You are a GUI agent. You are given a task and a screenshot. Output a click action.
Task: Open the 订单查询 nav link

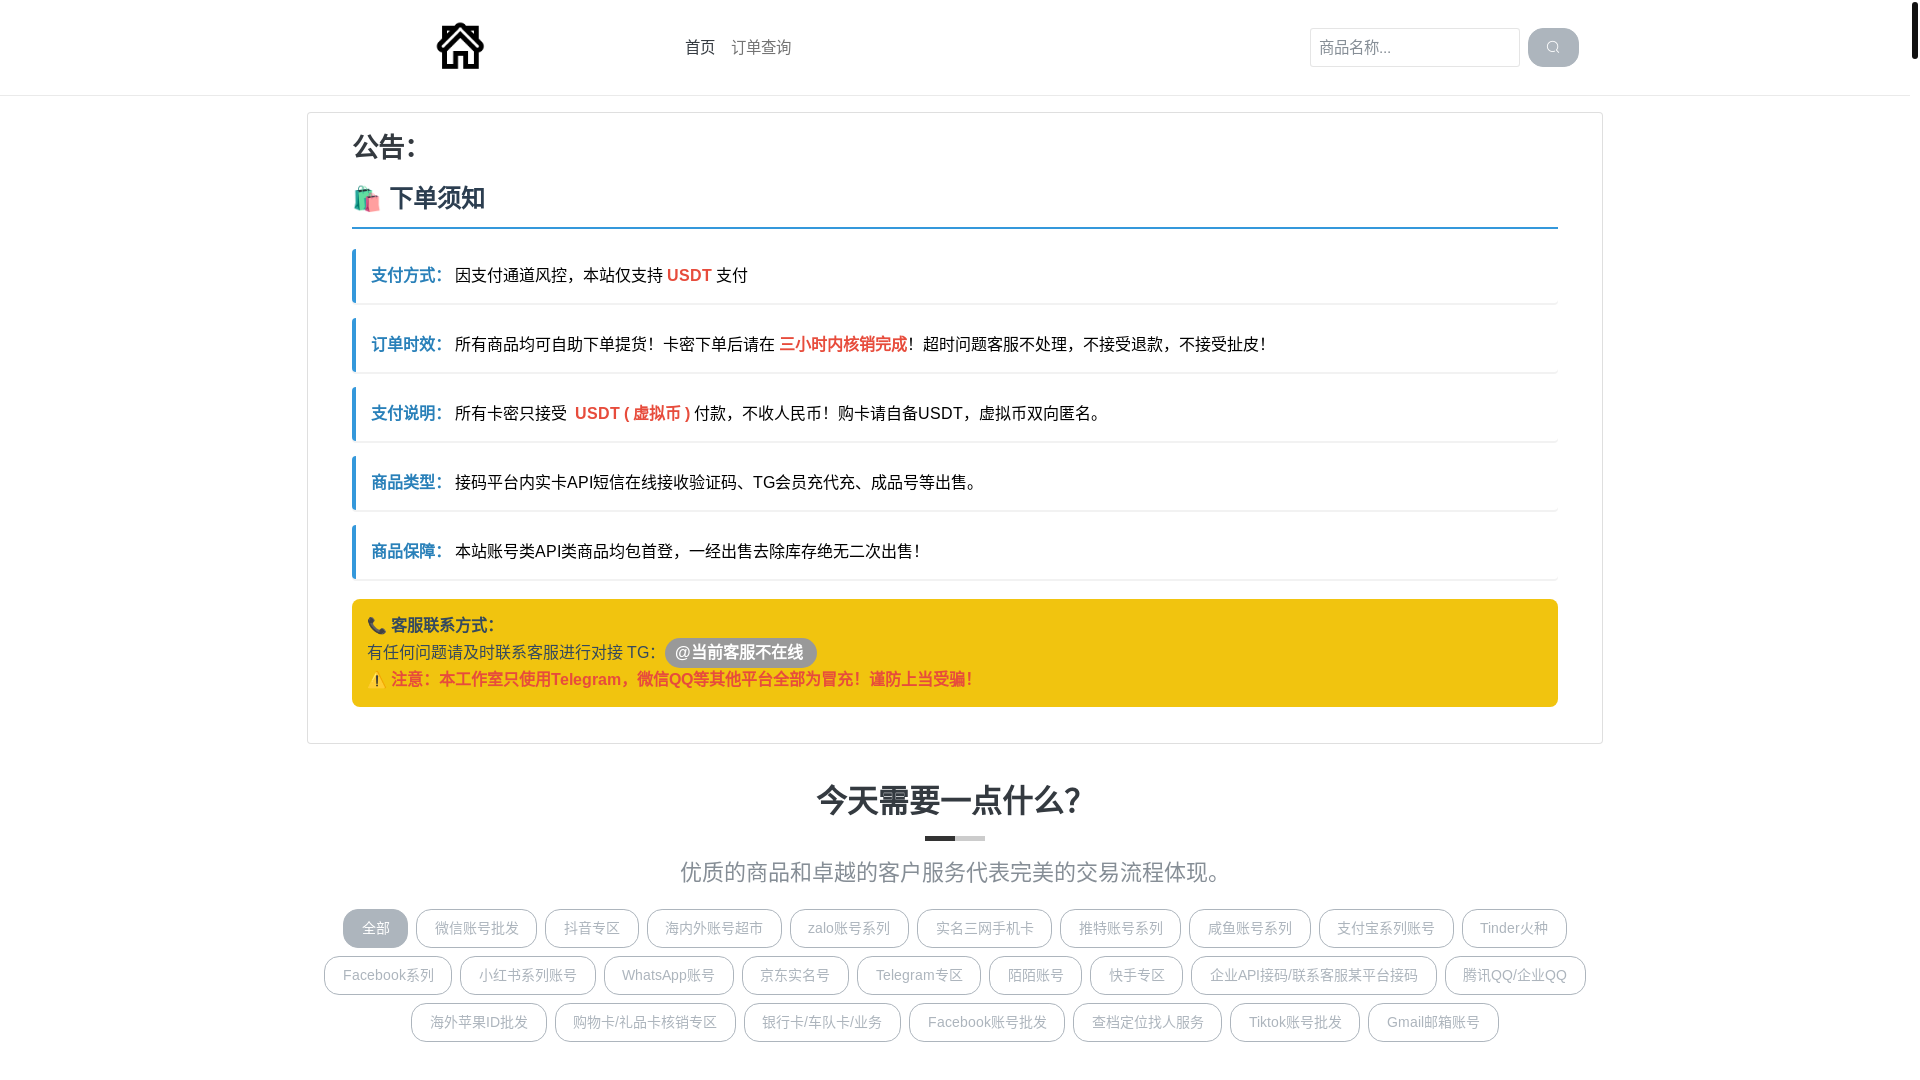click(761, 47)
